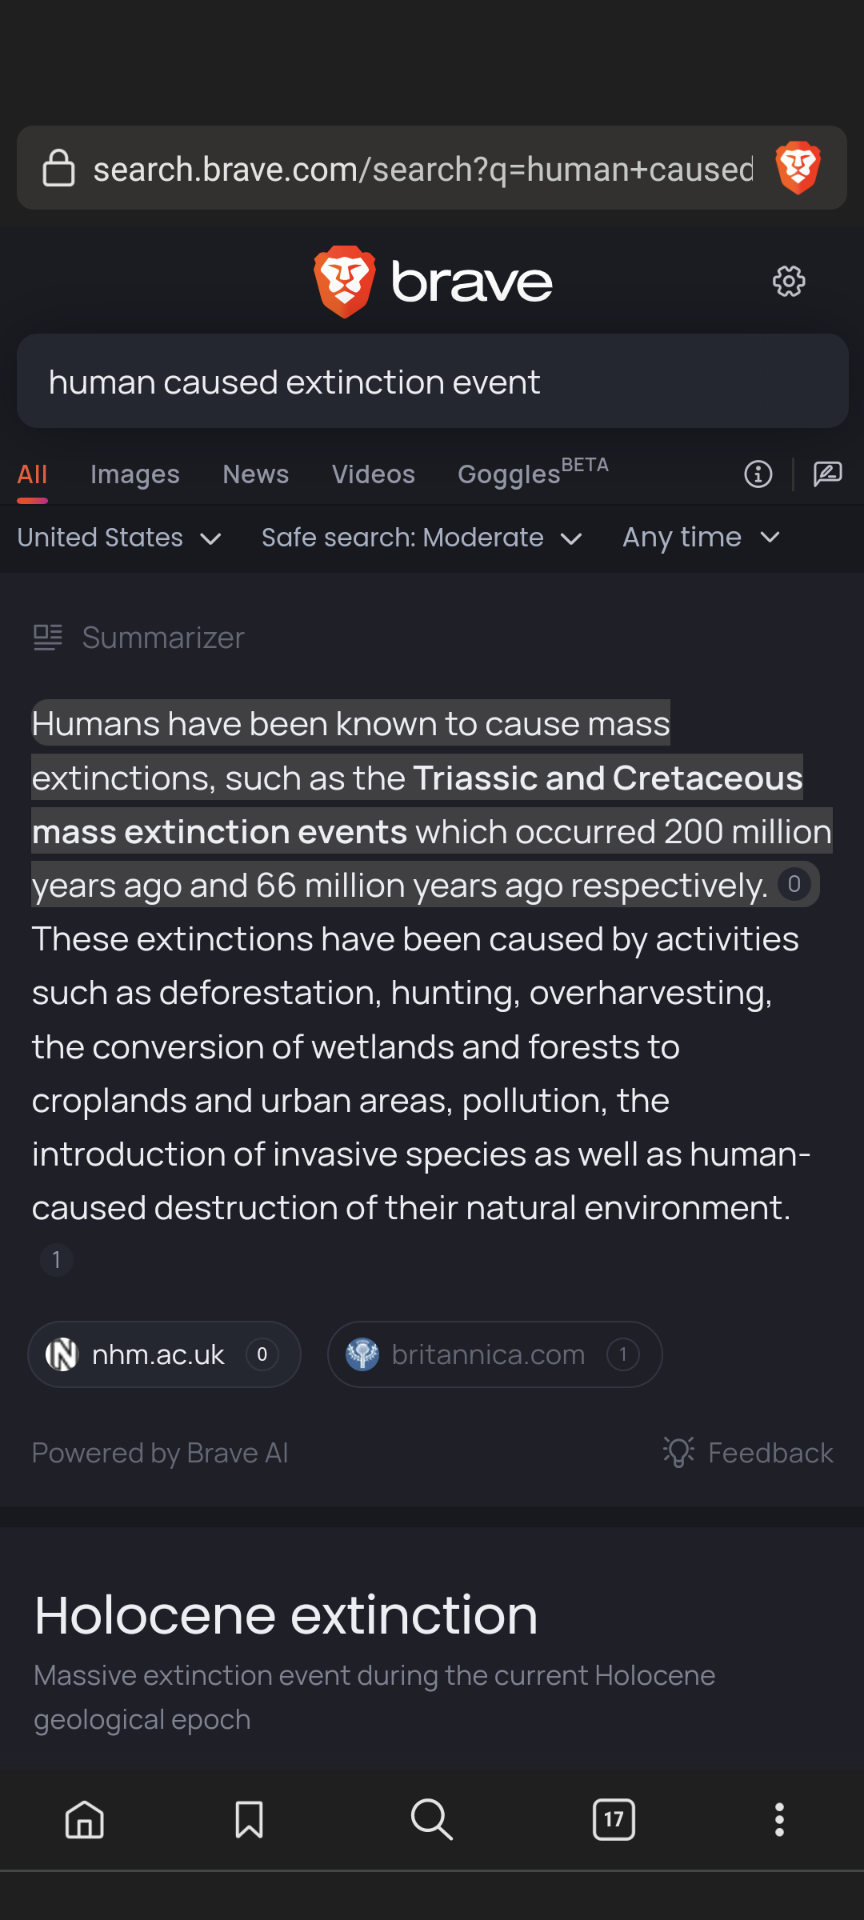Open the feedback chat icon
The image size is (864, 1920).
point(828,474)
